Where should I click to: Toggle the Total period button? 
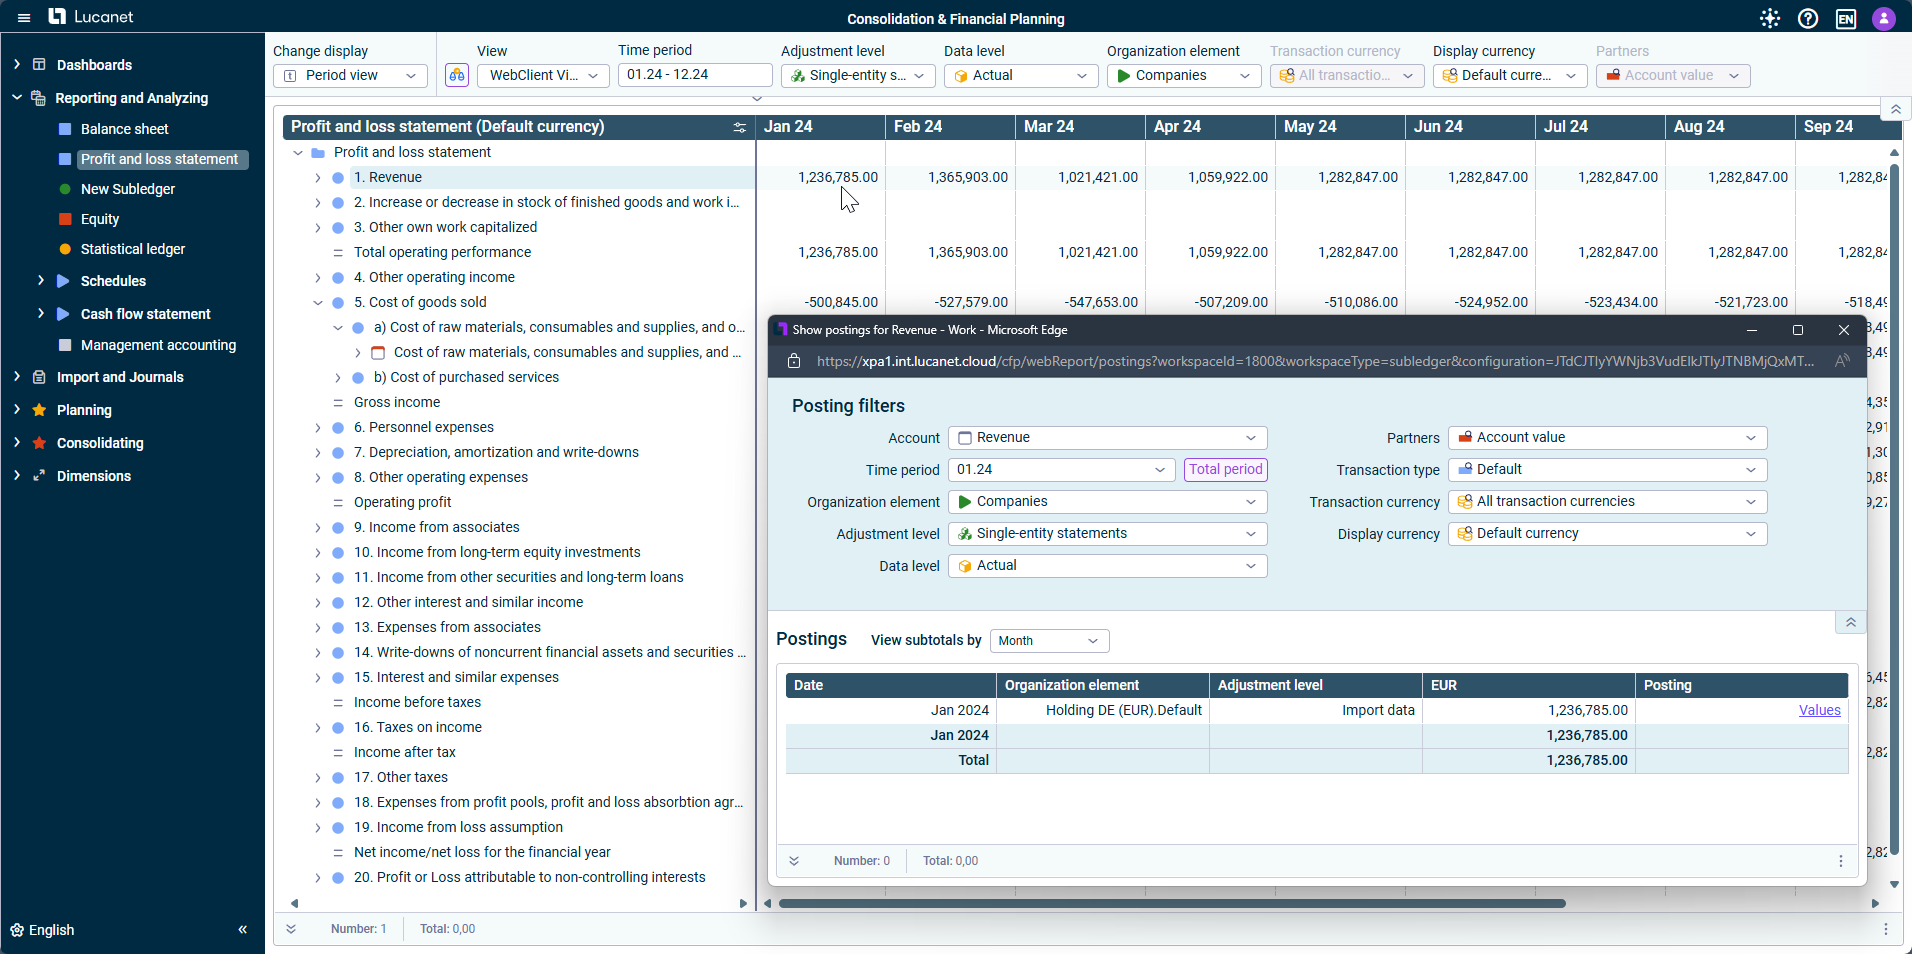pos(1226,470)
